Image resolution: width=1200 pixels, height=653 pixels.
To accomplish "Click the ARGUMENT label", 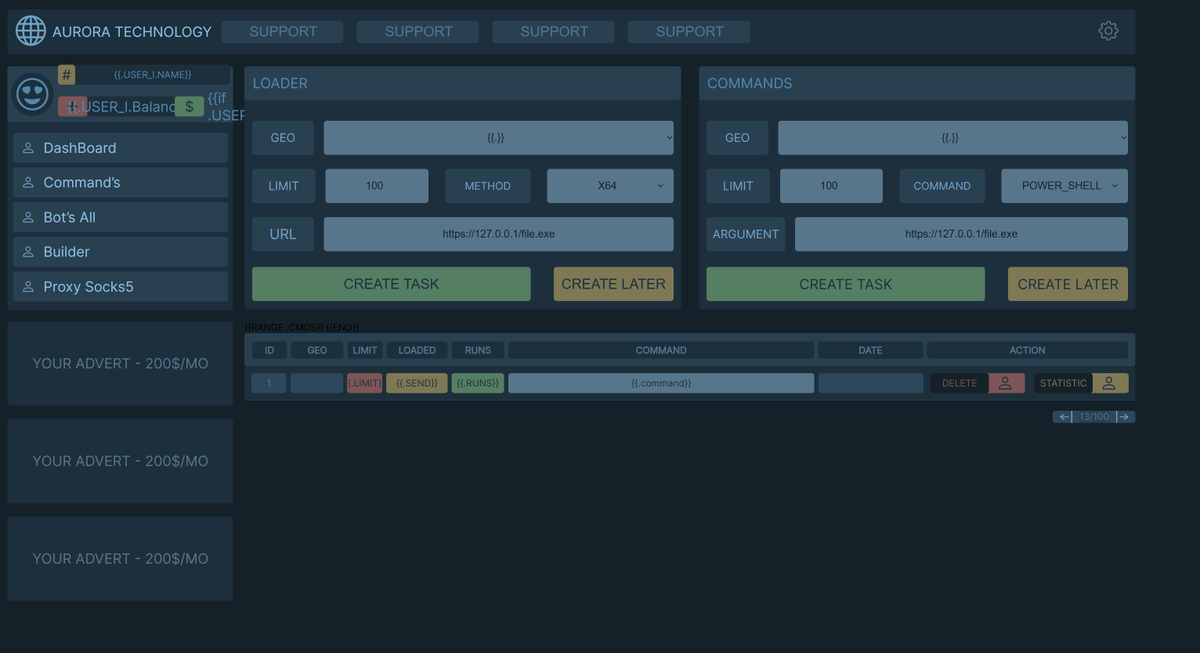I will click(x=745, y=234).
